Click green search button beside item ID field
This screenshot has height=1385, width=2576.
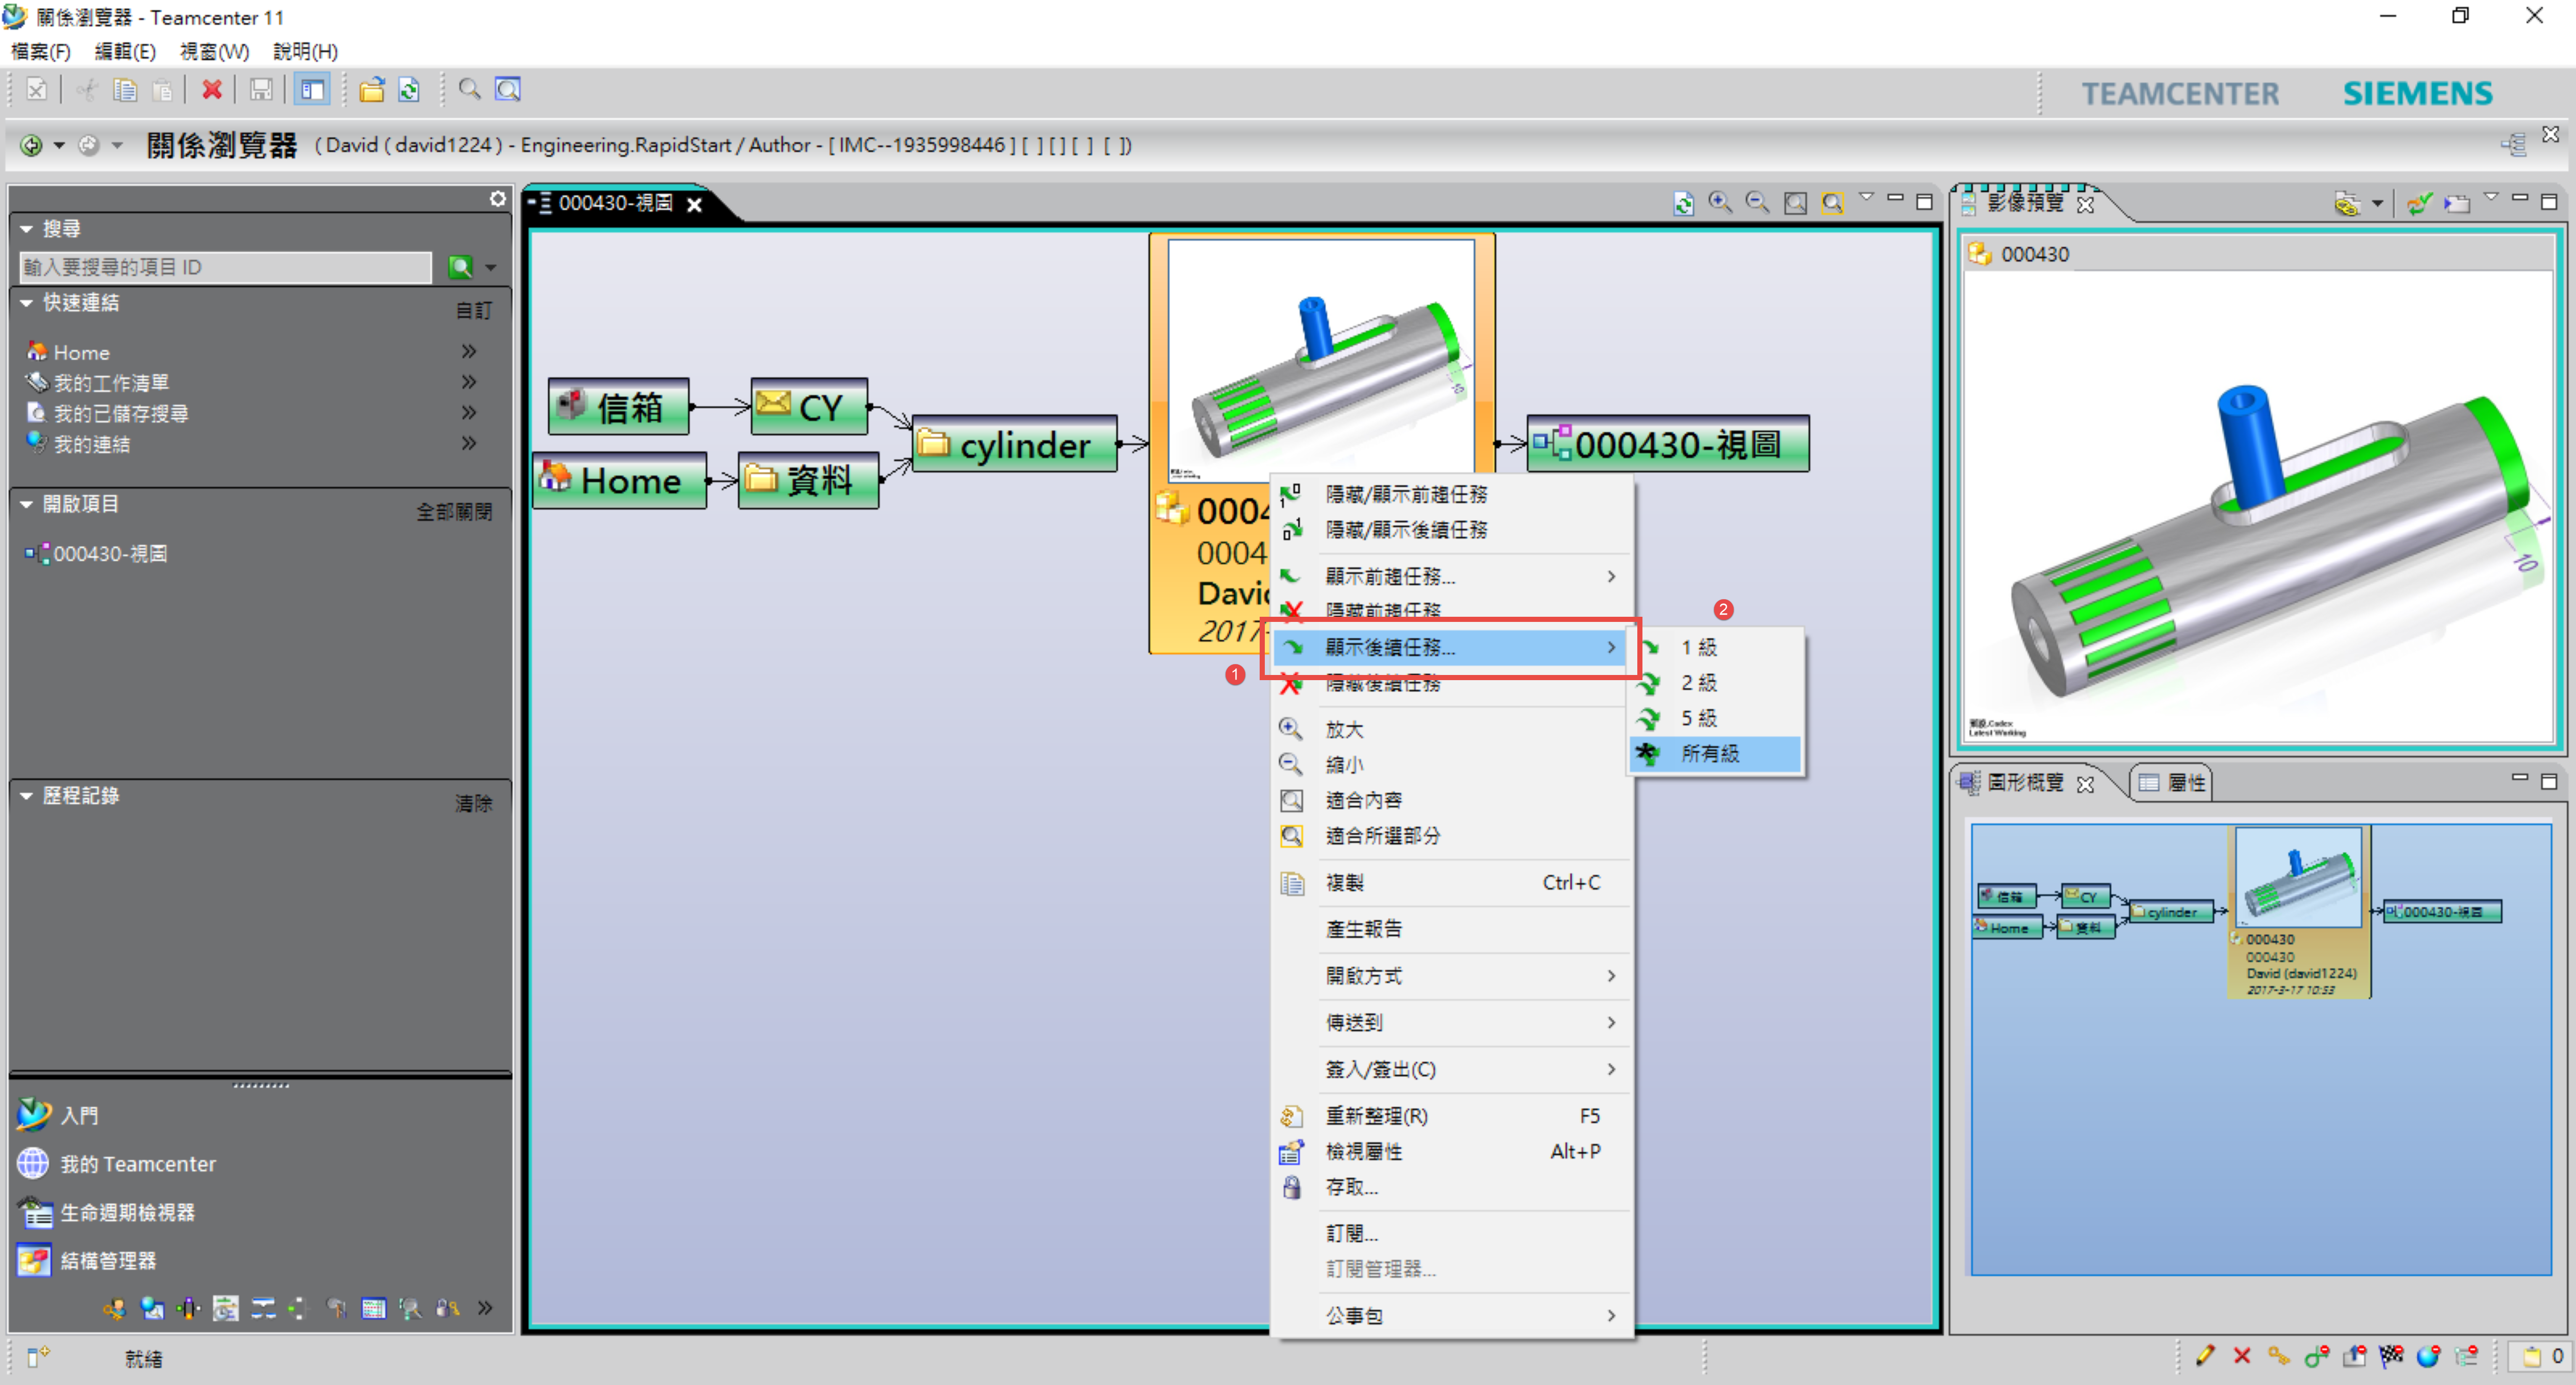point(460,267)
